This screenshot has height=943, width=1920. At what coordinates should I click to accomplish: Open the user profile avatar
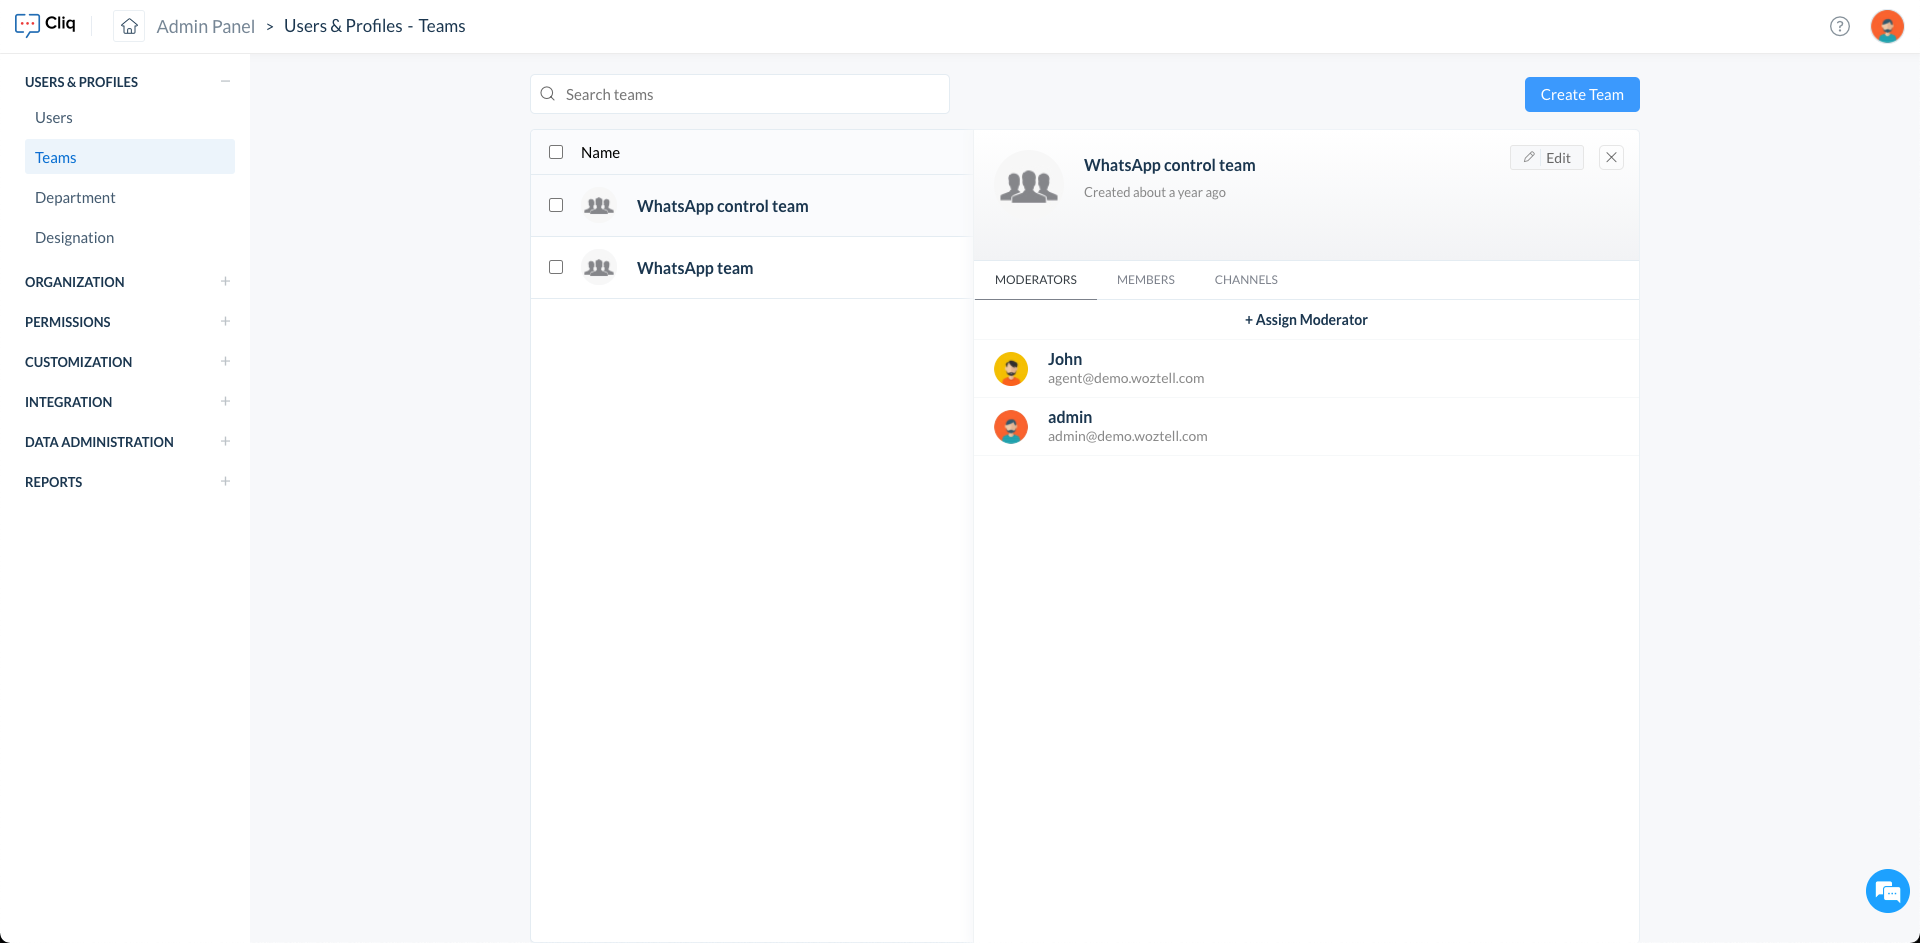point(1887,26)
